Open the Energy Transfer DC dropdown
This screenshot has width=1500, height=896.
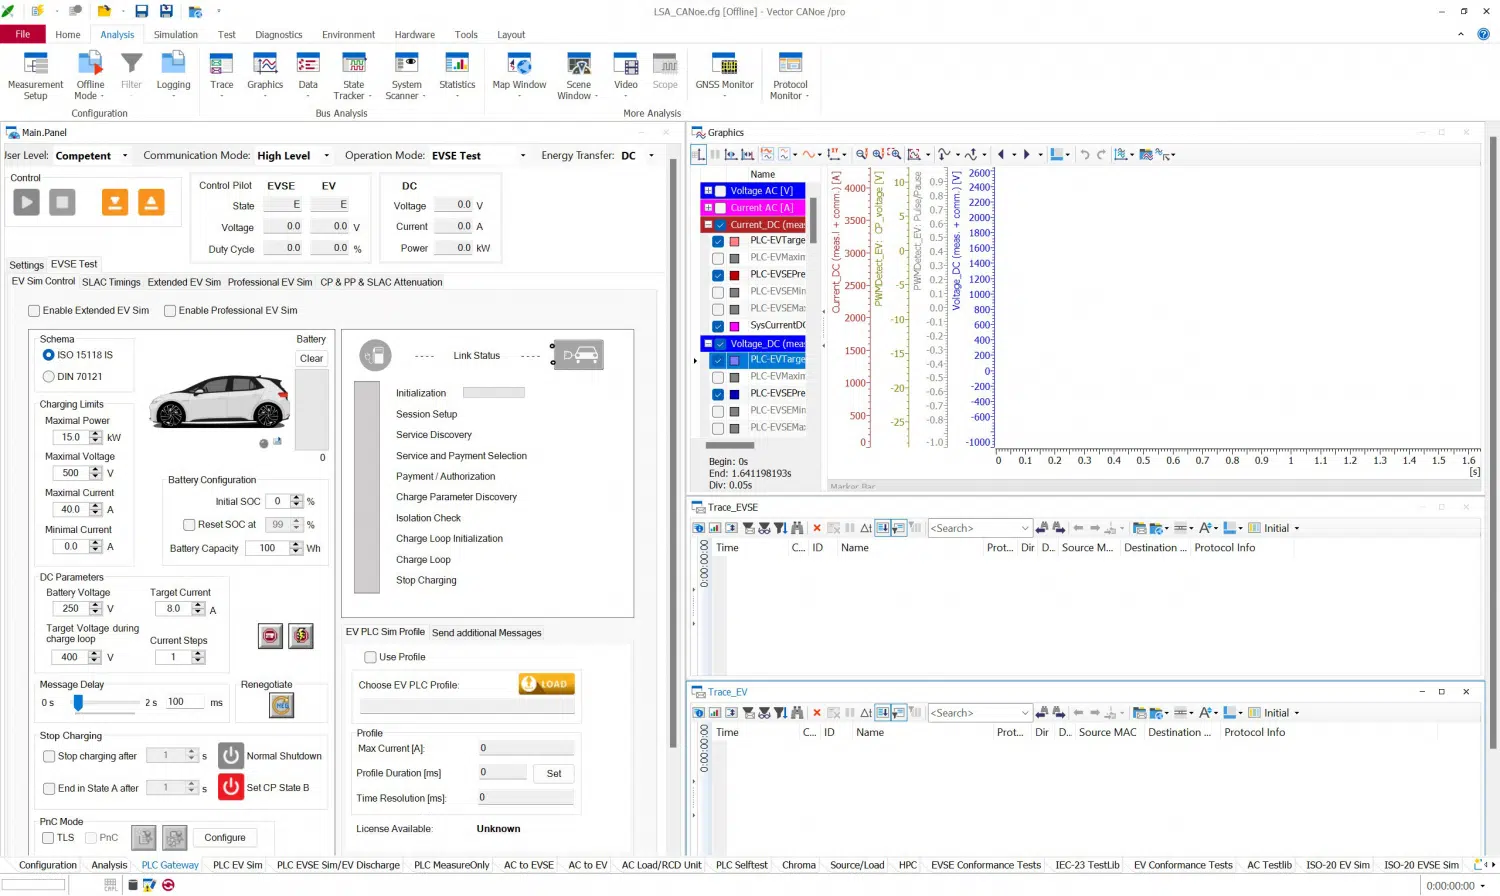(651, 155)
